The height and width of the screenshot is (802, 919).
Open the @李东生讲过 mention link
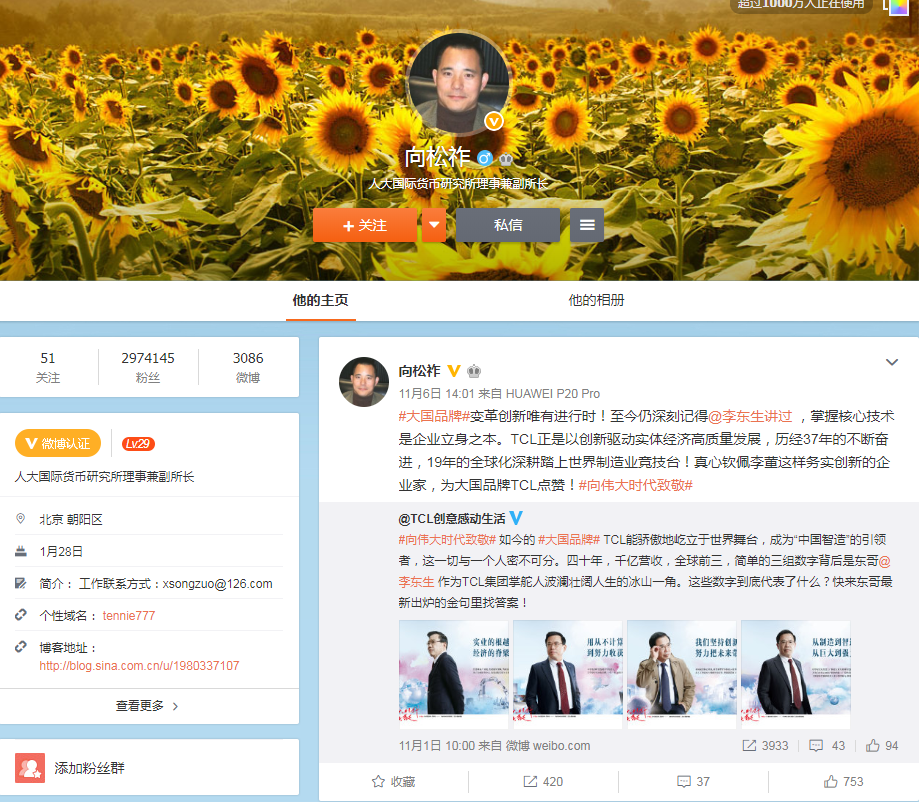tap(750, 416)
